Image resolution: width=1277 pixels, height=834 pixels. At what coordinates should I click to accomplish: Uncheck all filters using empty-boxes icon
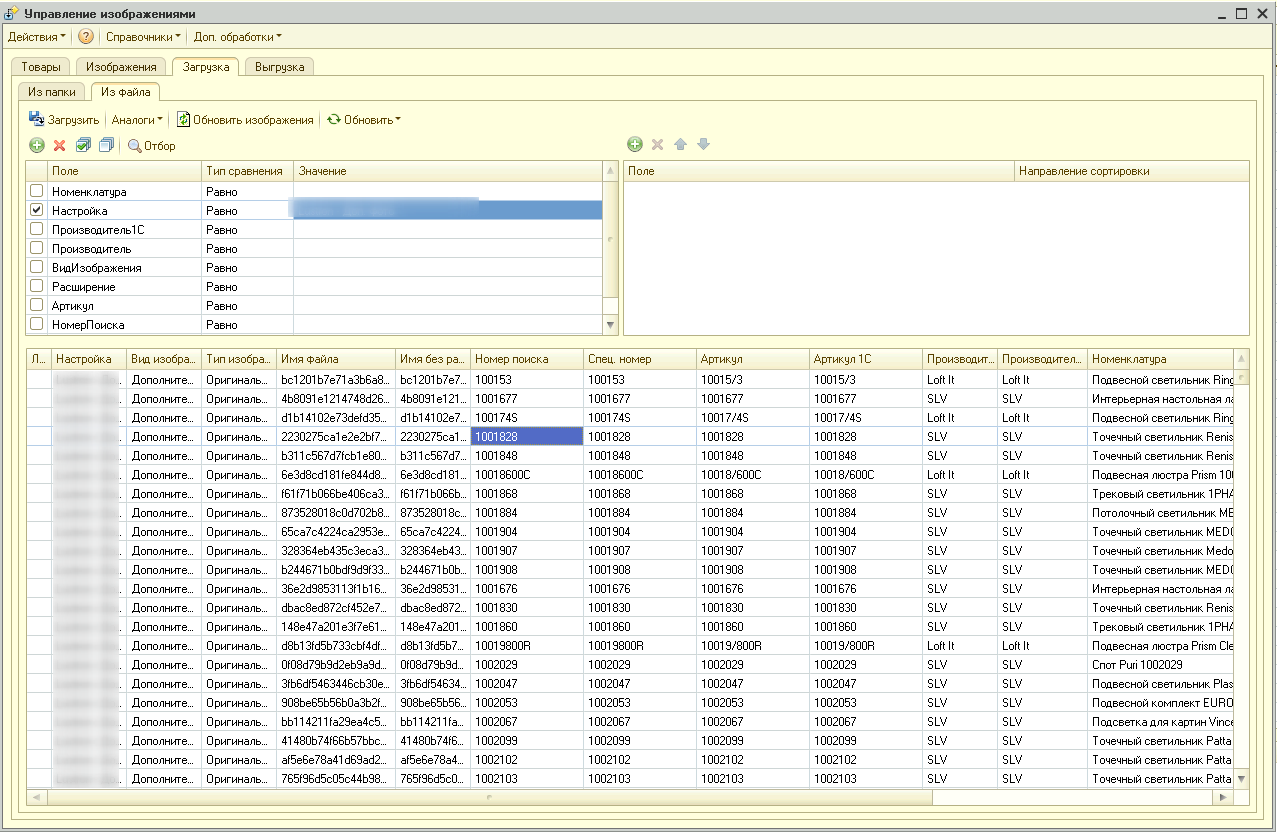click(x=106, y=146)
